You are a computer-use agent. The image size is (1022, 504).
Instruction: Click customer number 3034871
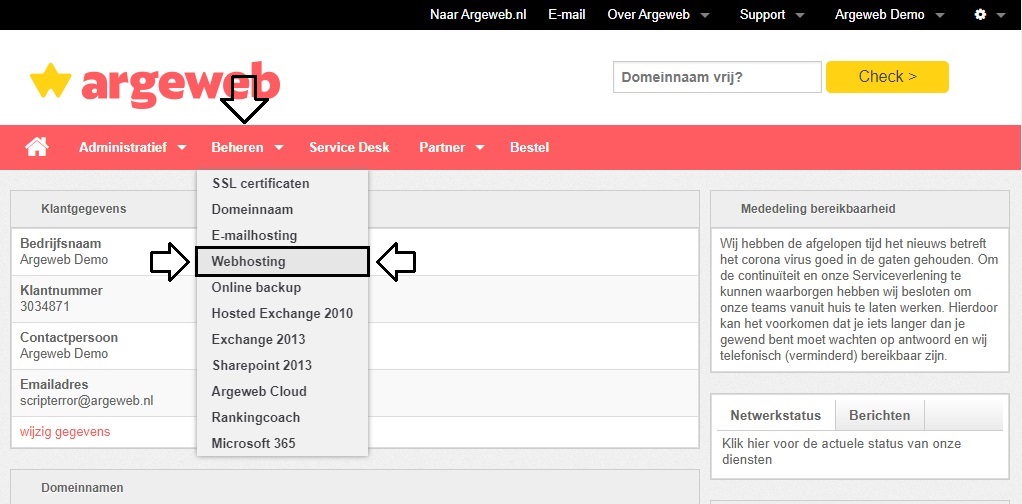[x=45, y=306]
